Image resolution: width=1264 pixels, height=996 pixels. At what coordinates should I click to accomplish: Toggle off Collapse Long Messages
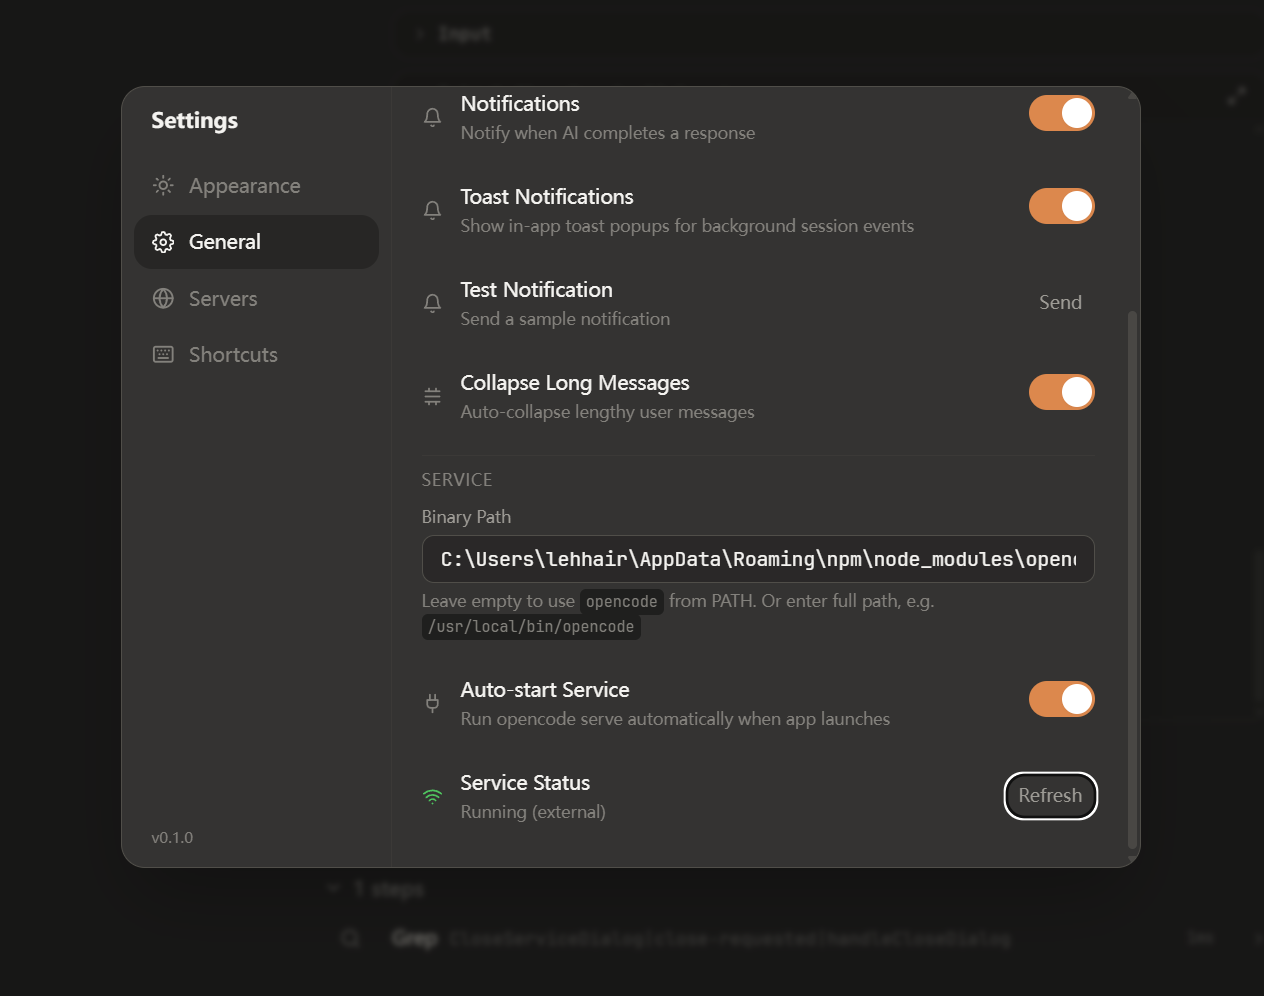point(1062,392)
